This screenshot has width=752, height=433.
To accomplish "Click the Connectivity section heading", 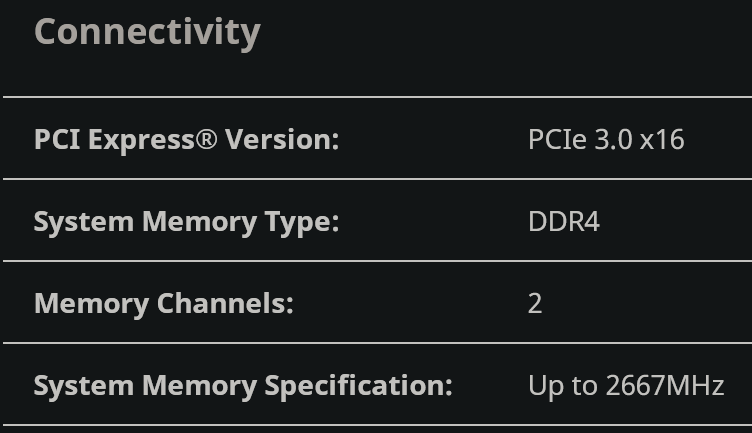I will 147,33.
